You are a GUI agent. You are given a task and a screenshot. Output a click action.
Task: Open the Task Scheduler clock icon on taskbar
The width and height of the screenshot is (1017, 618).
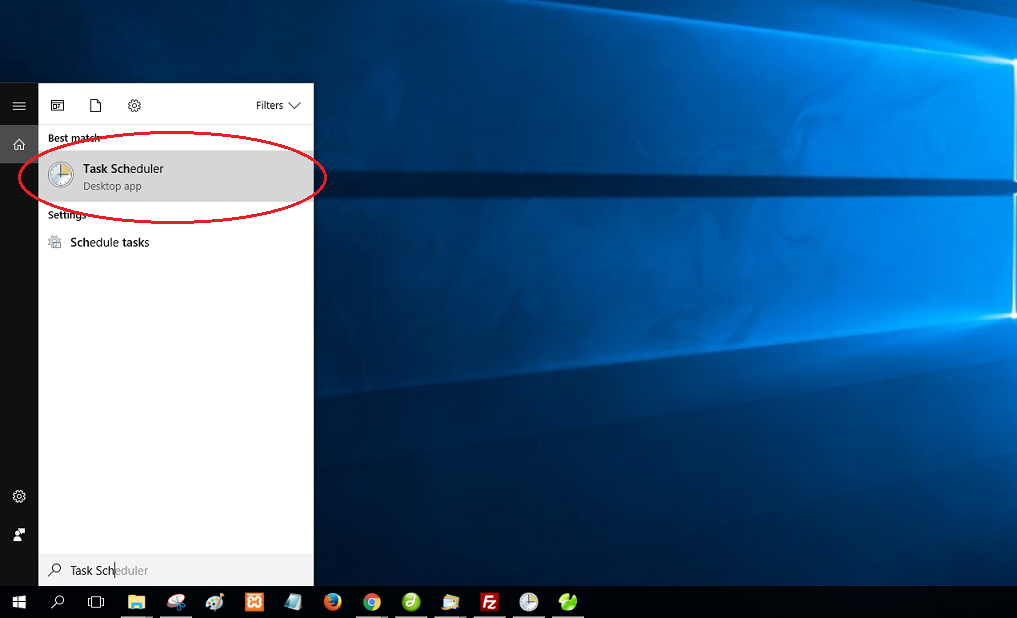[x=529, y=602]
